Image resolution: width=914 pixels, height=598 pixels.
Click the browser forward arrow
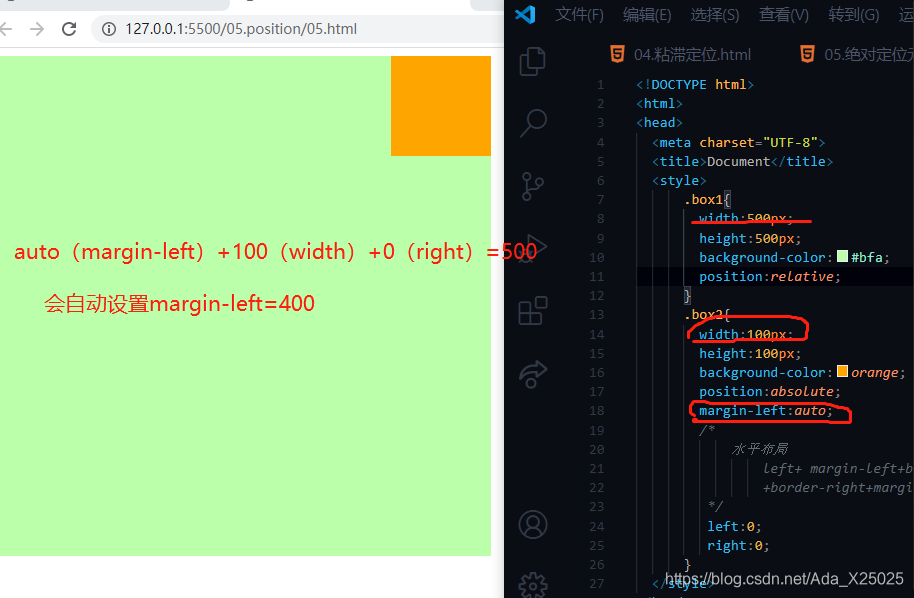37,29
